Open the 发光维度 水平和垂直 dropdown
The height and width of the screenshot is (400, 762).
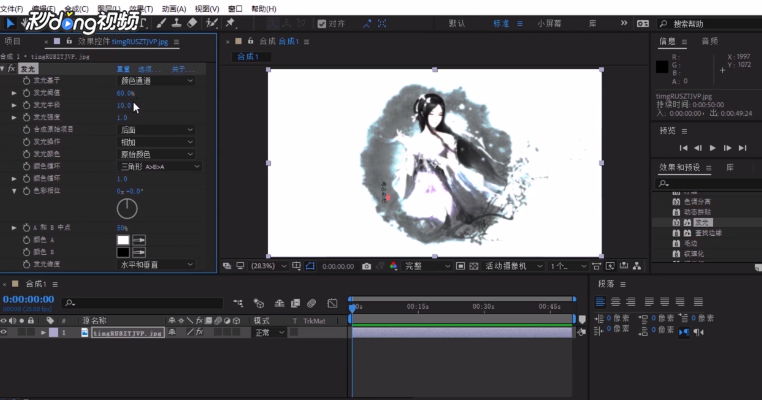(156, 264)
